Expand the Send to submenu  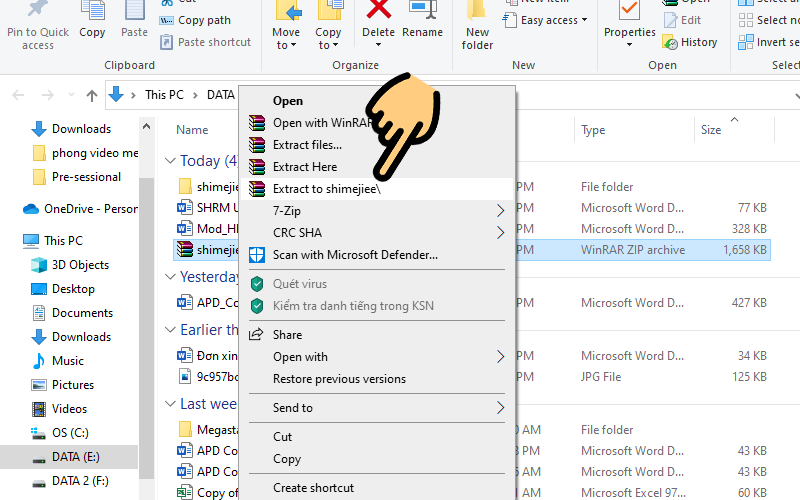(377, 408)
